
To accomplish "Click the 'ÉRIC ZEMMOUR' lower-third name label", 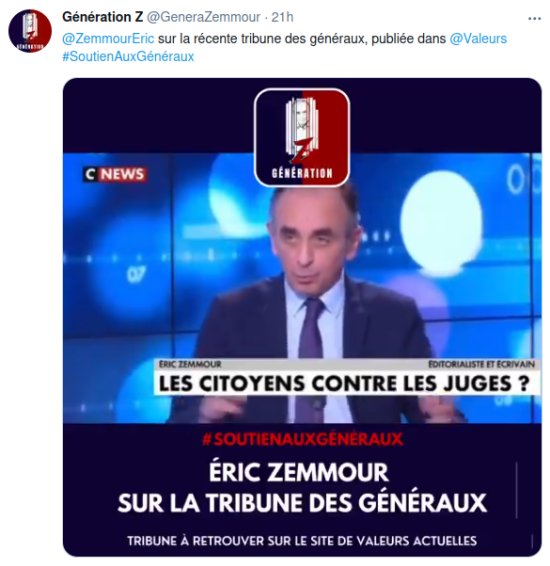I will 190,365.
